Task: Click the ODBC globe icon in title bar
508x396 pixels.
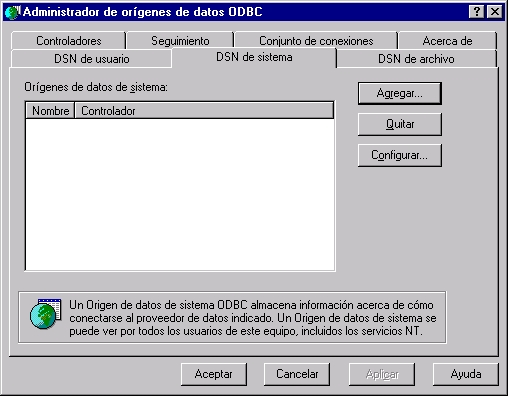Action: pos(12,12)
